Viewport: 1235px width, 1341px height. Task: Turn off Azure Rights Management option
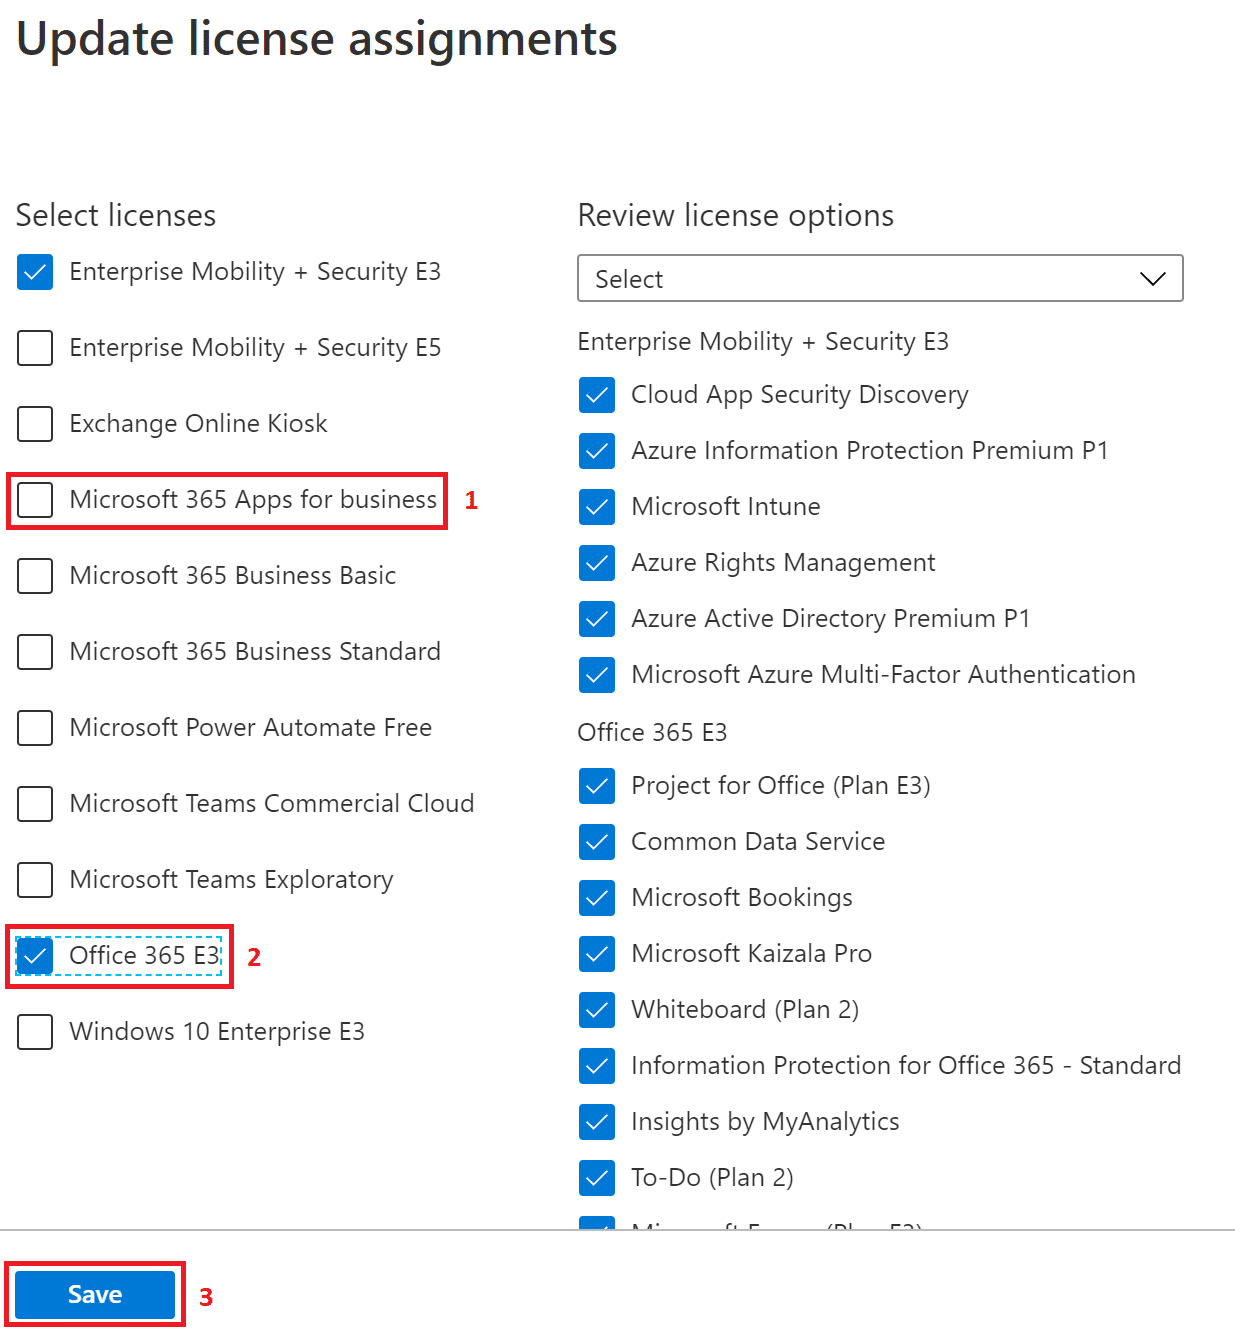coord(597,563)
